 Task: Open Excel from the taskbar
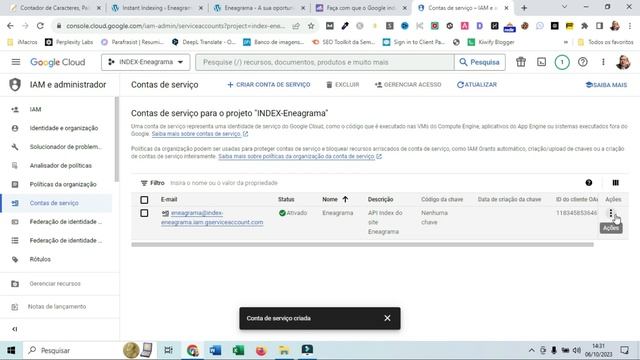(238, 350)
